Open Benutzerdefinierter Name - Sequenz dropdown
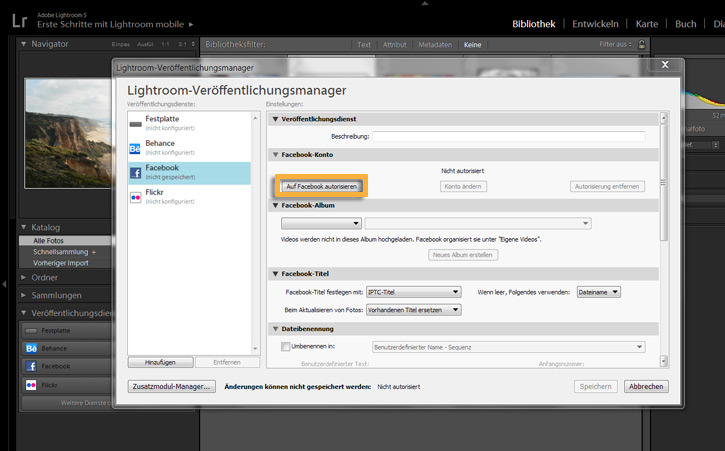725x451 pixels. 509,347
